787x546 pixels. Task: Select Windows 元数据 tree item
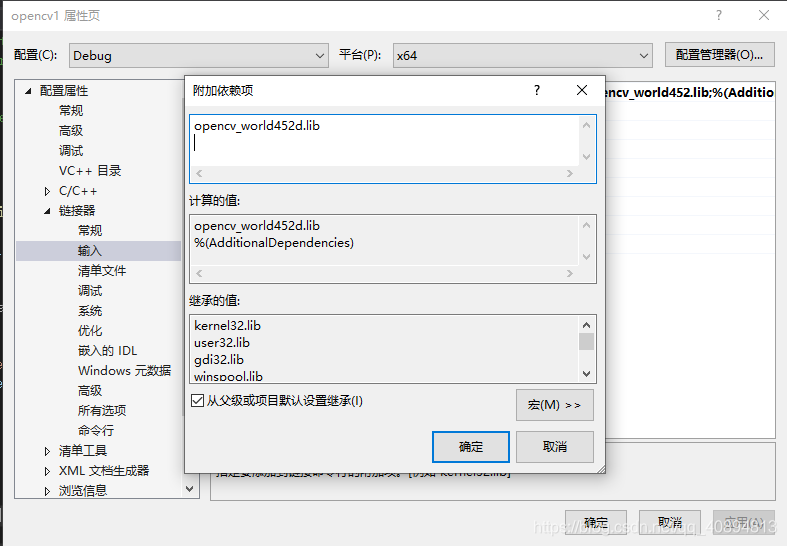[x=124, y=371]
